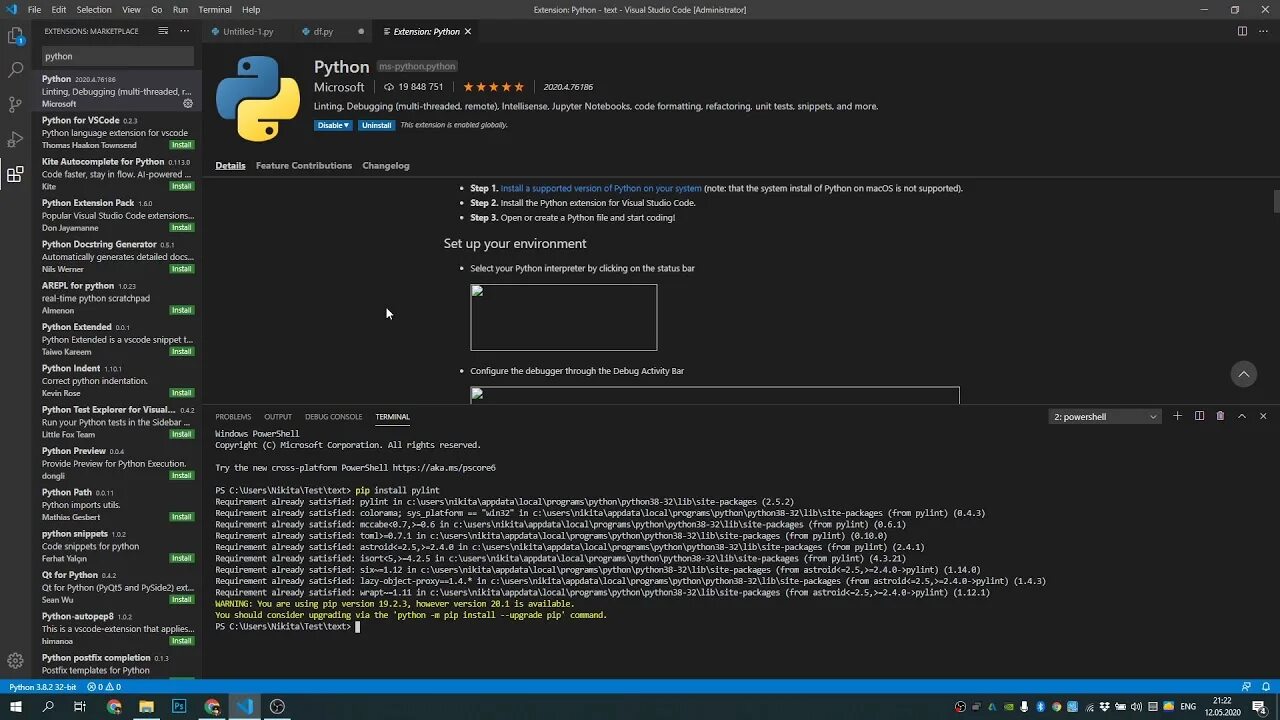Viewport: 1280px width, 720px height.
Task: Open the Go menu
Action: point(157,9)
